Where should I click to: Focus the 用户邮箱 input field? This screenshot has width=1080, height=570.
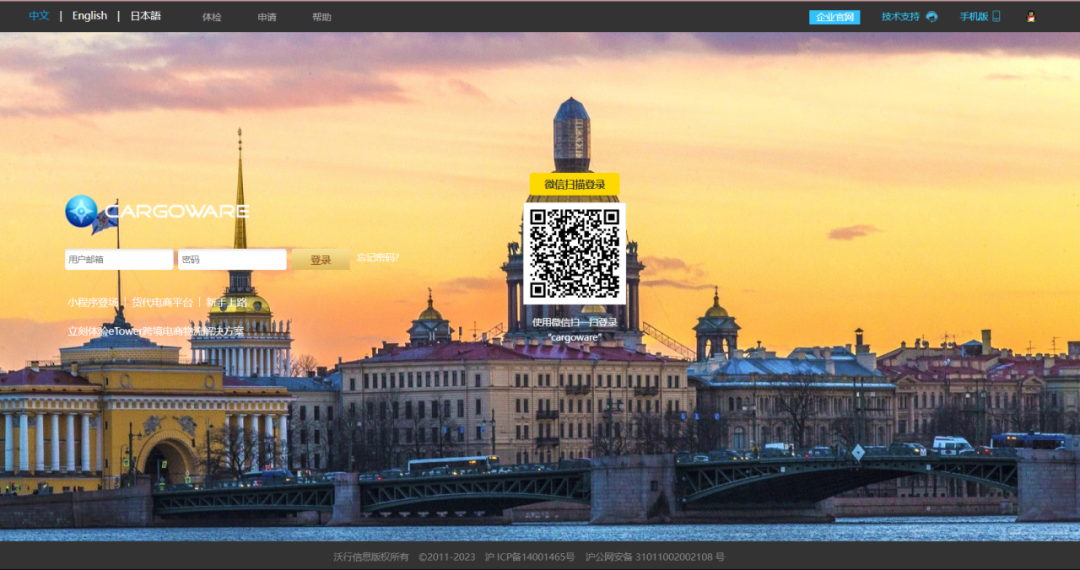pos(119,260)
